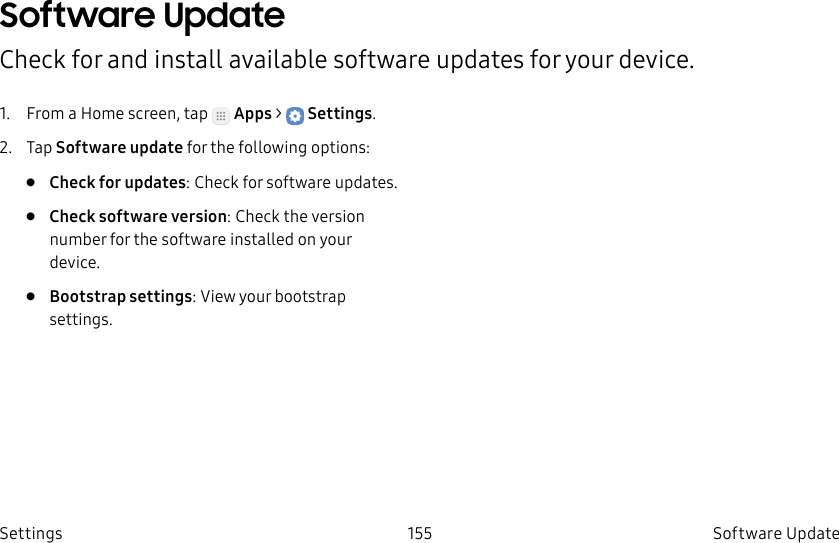Click the step number 1 marker

point(5,114)
